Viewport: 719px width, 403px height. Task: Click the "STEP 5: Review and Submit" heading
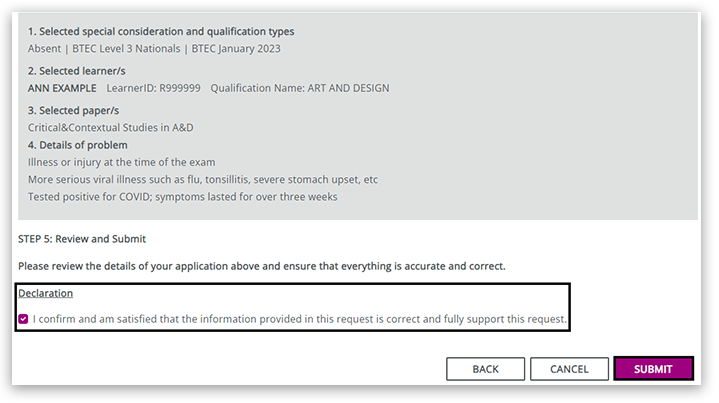click(82, 239)
